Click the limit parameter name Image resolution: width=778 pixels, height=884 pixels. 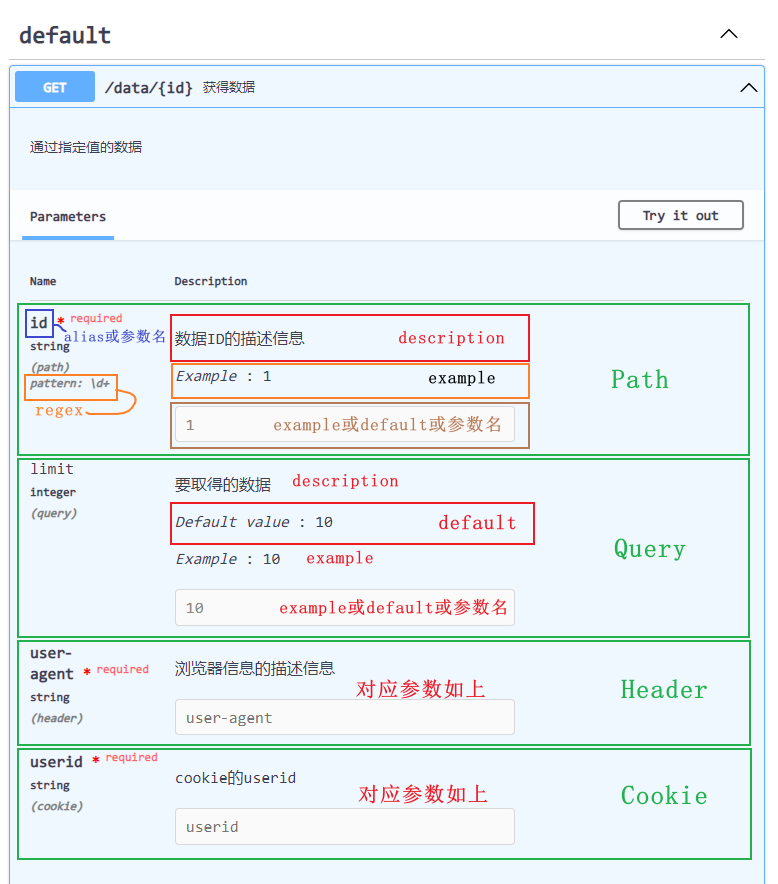tap(52, 469)
